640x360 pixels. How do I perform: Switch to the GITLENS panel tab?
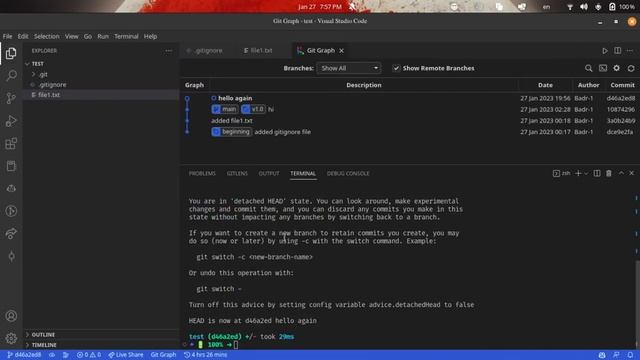tap(237, 173)
